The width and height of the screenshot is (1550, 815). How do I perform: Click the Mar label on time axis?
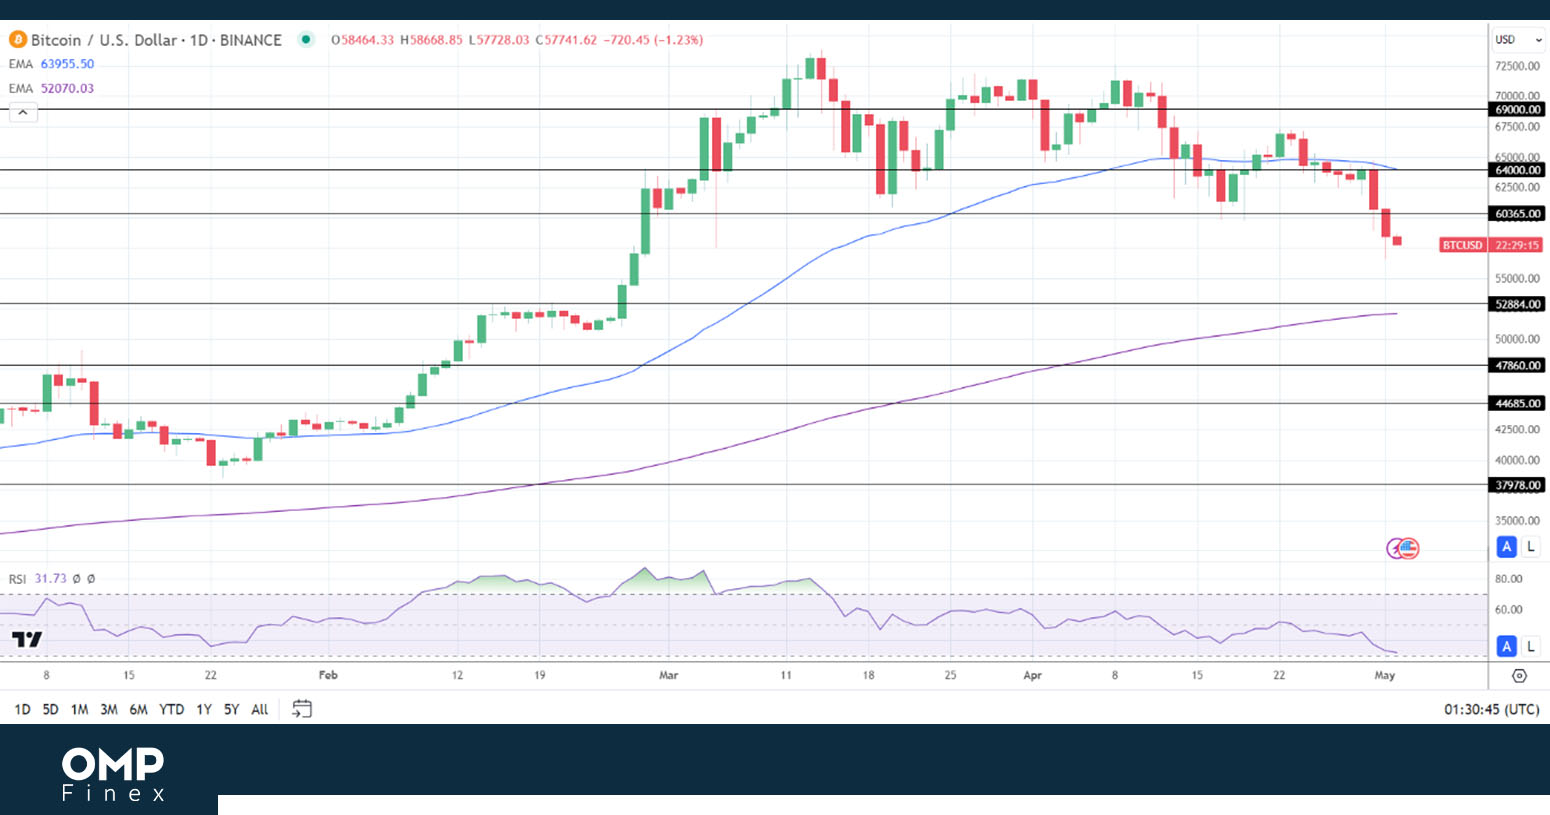tap(669, 675)
